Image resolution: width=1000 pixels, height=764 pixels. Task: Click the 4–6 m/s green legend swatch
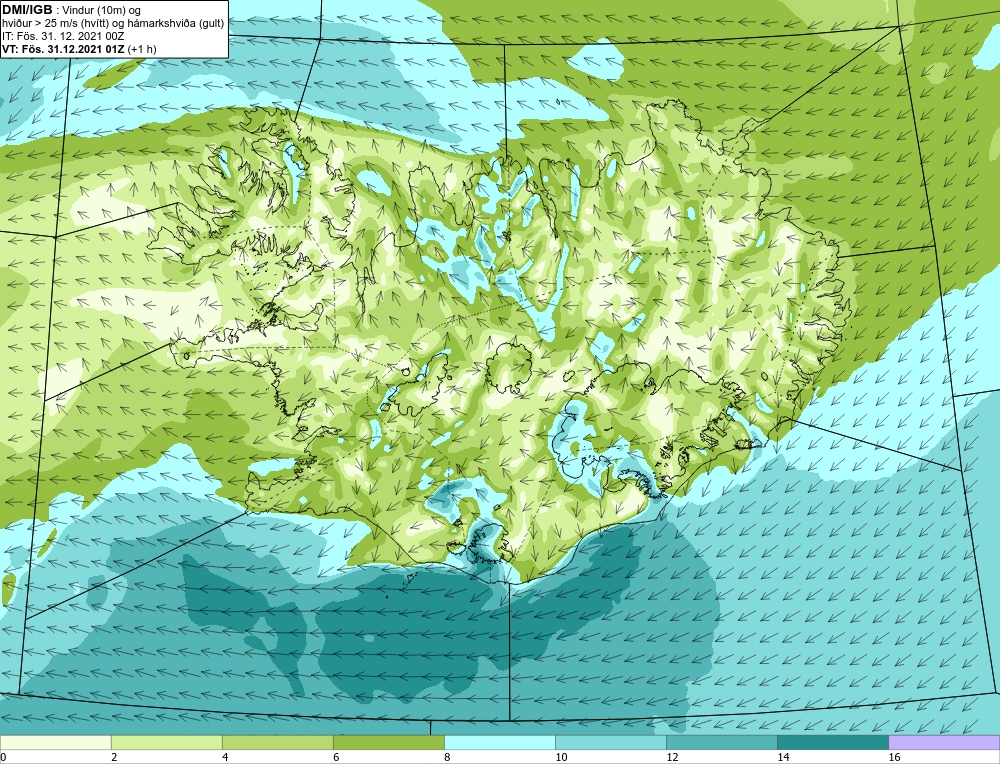(277, 742)
